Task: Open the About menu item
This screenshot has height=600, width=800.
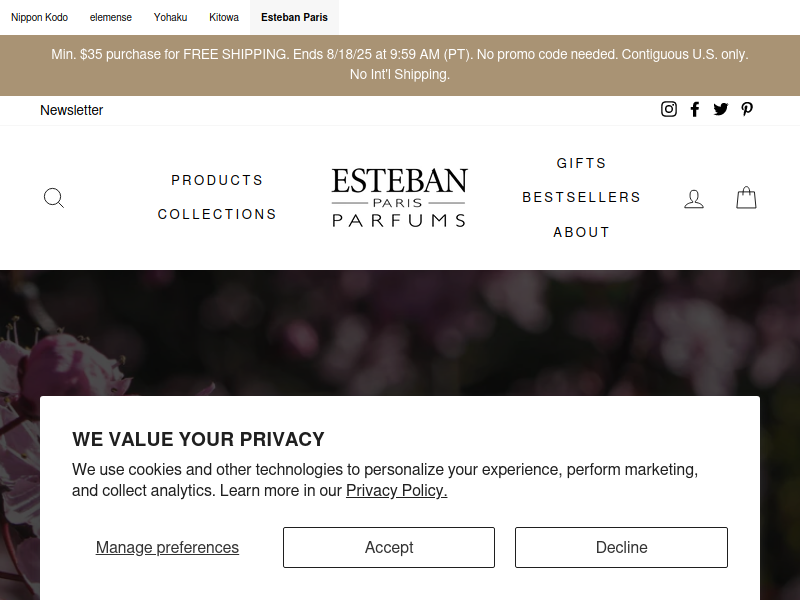Action: point(581,232)
